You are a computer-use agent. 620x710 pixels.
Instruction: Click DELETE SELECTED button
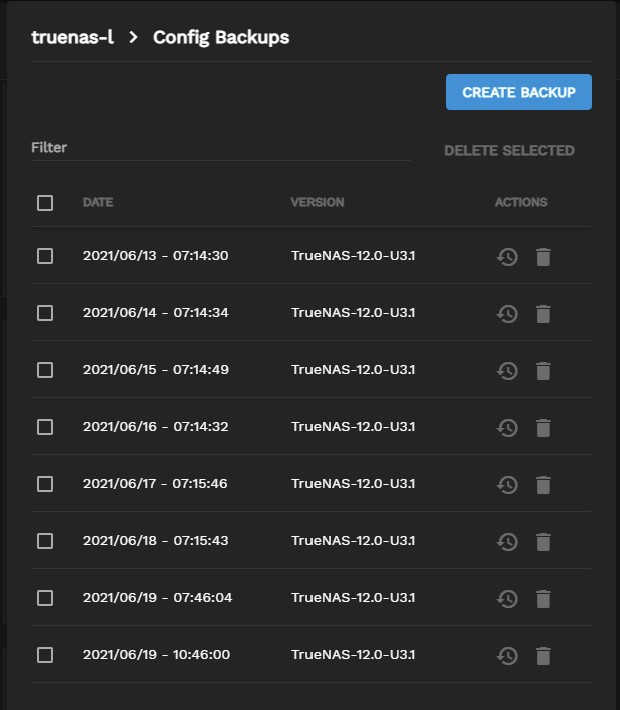(x=509, y=150)
